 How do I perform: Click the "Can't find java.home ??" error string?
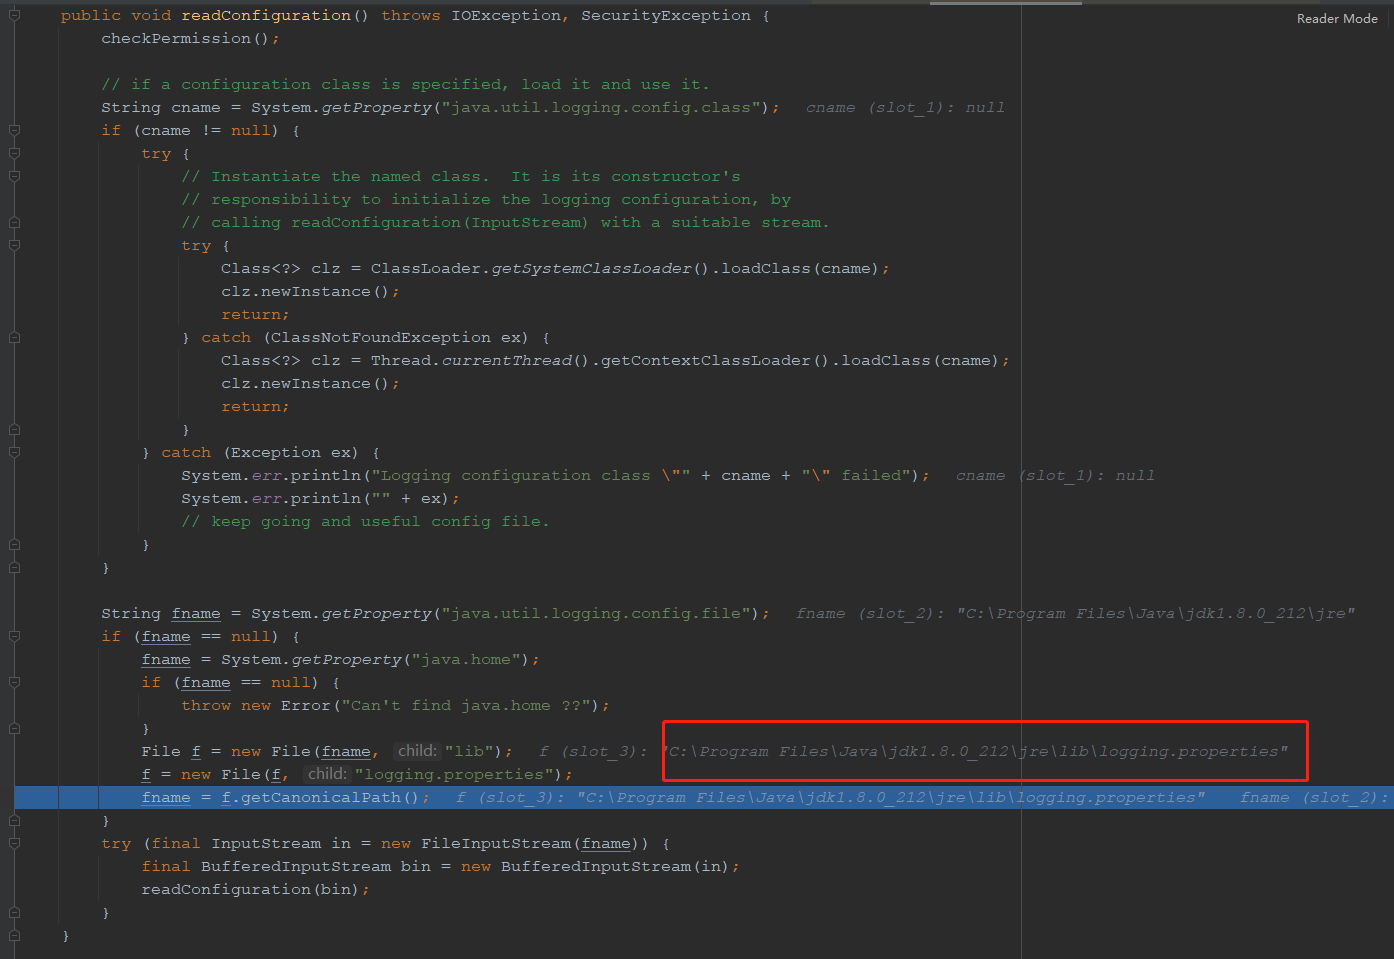coord(471,705)
